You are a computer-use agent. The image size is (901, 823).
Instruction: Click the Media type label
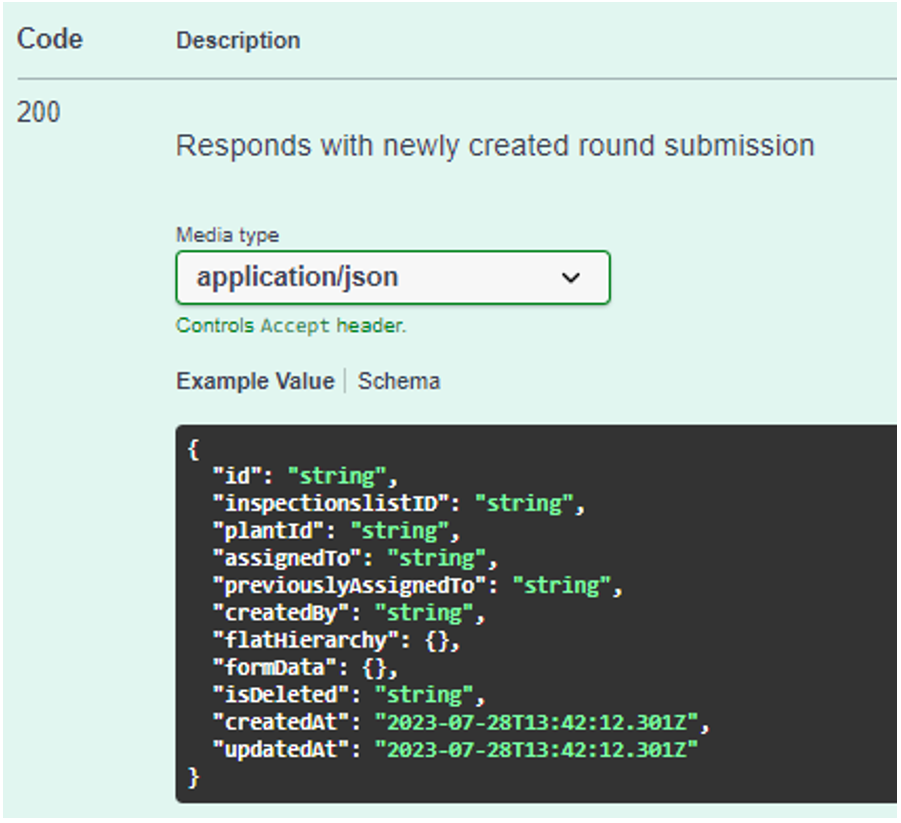pyautogui.click(x=227, y=235)
